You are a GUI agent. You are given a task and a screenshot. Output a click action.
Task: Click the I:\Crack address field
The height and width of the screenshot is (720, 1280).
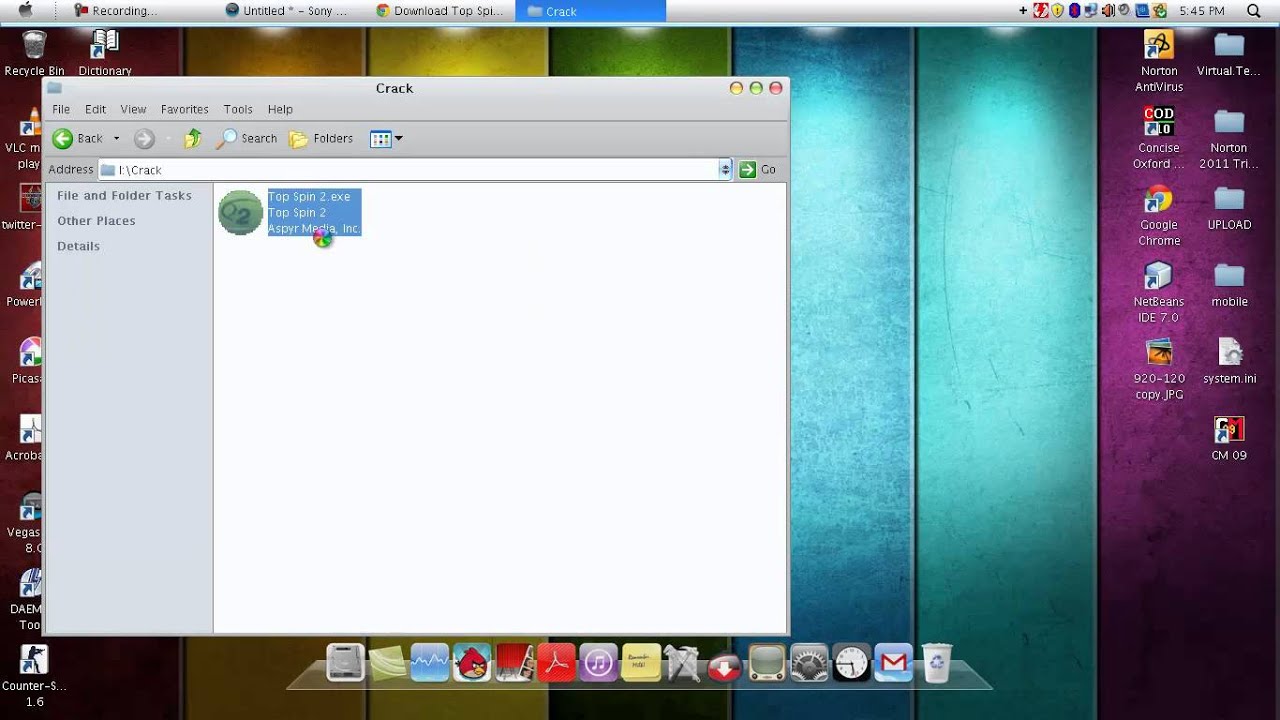pos(408,169)
